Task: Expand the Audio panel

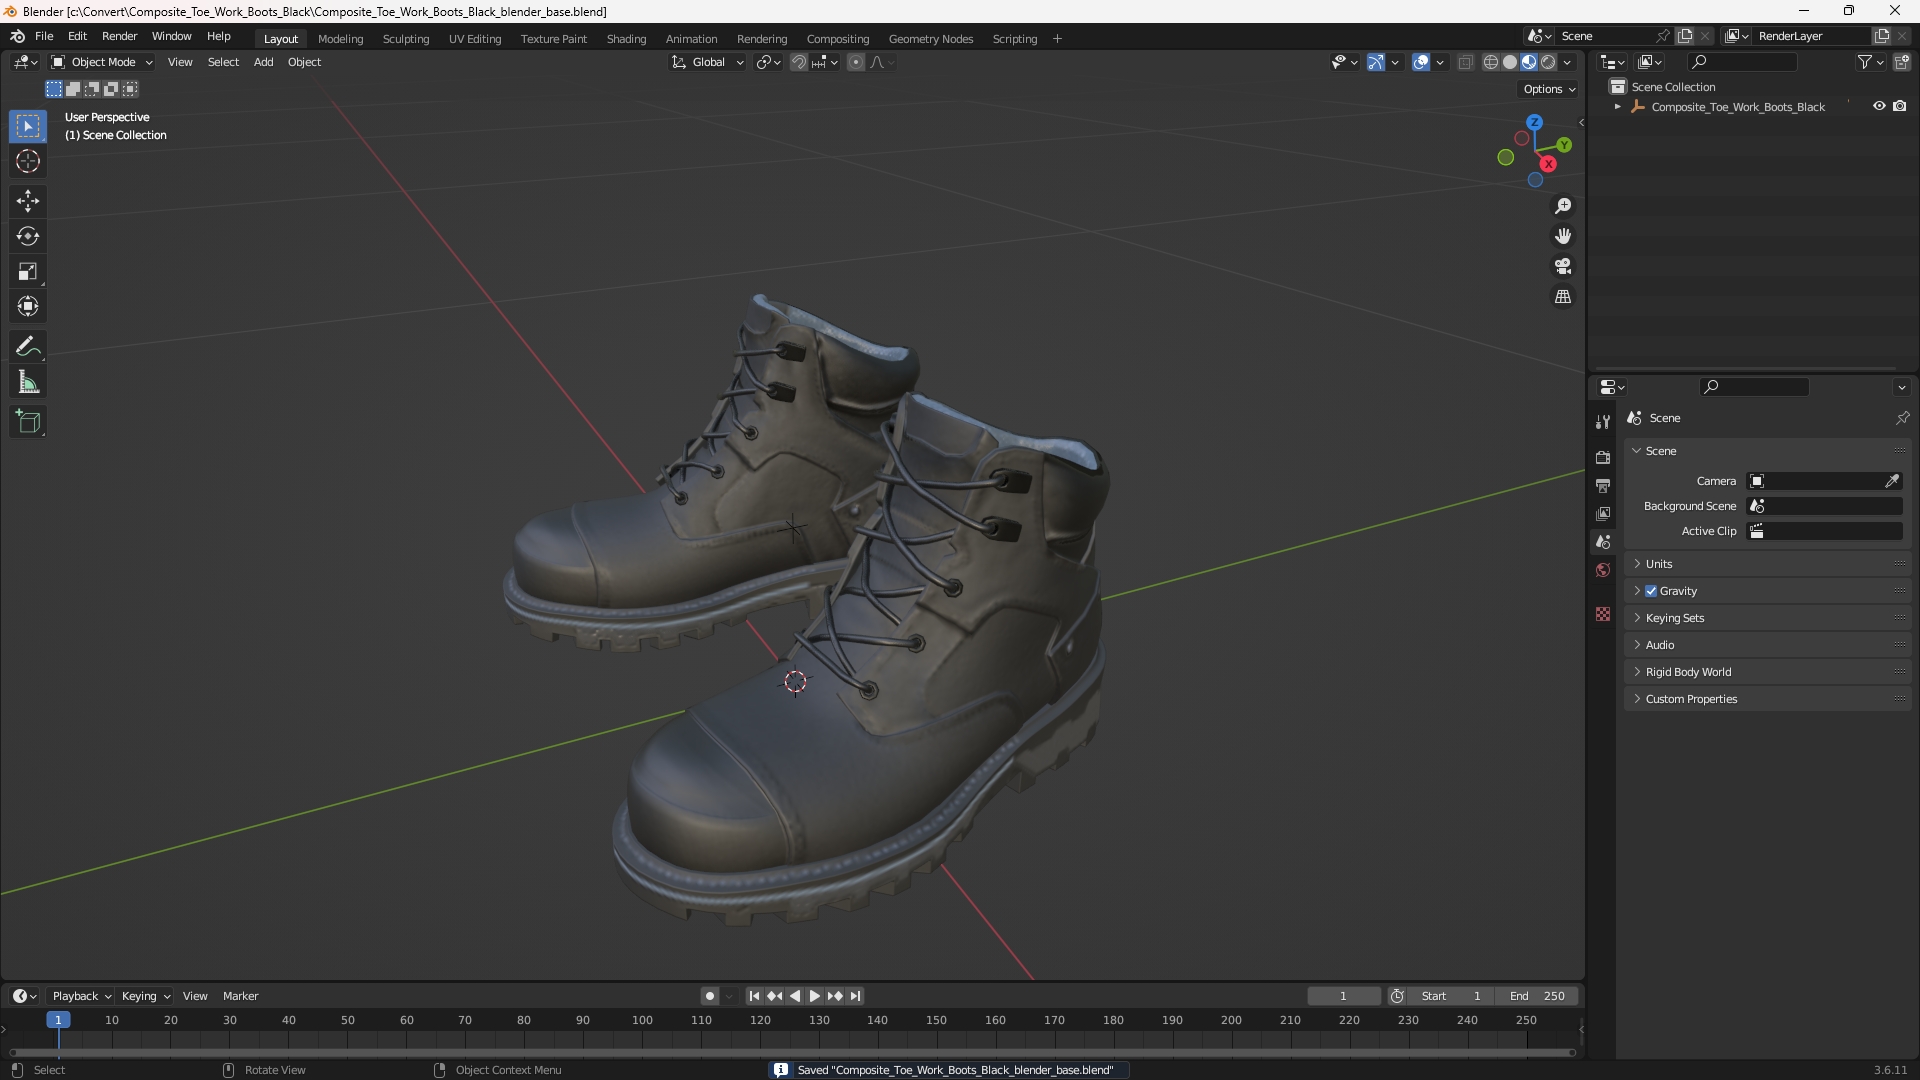Action: coord(1767,645)
